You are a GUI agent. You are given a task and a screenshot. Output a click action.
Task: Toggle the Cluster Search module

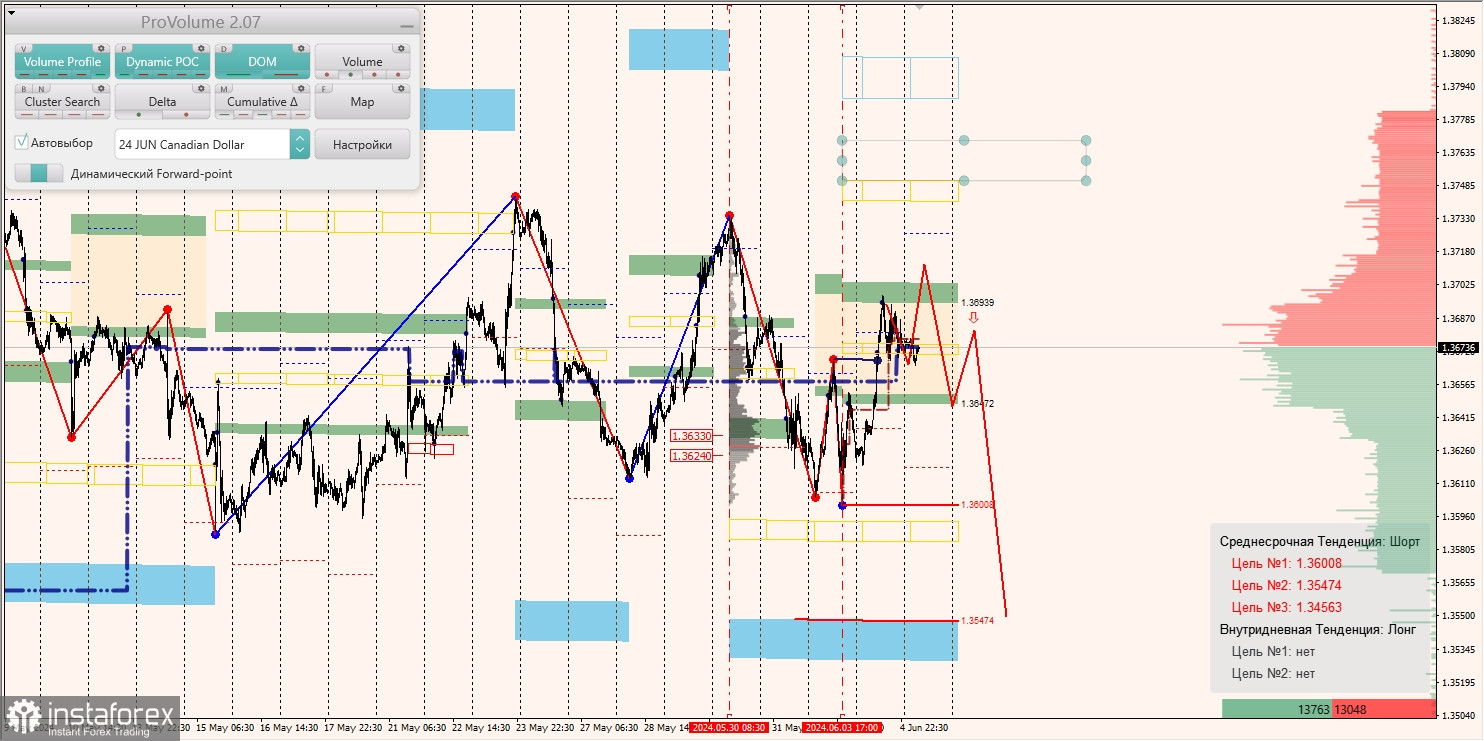[62, 101]
